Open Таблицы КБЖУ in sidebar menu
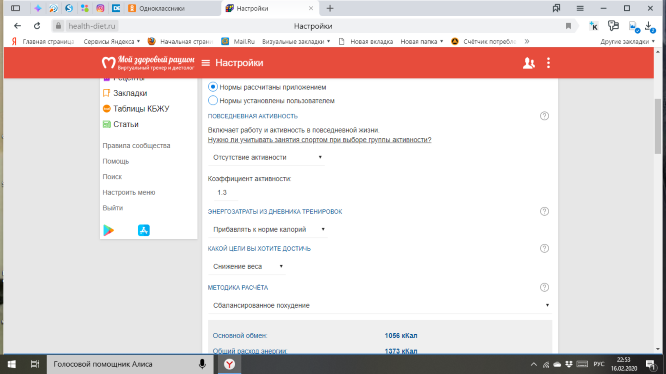Image resolution: width=666 pixels, height=374 pixels. tap(136, 109)
